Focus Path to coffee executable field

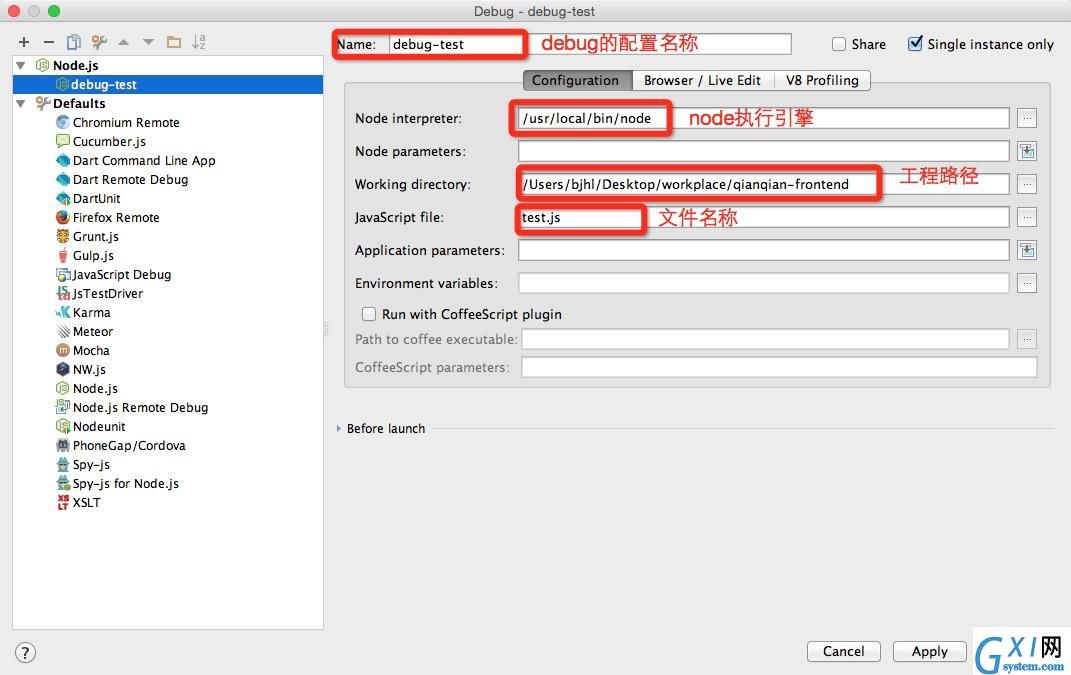(x=766, y=339)
